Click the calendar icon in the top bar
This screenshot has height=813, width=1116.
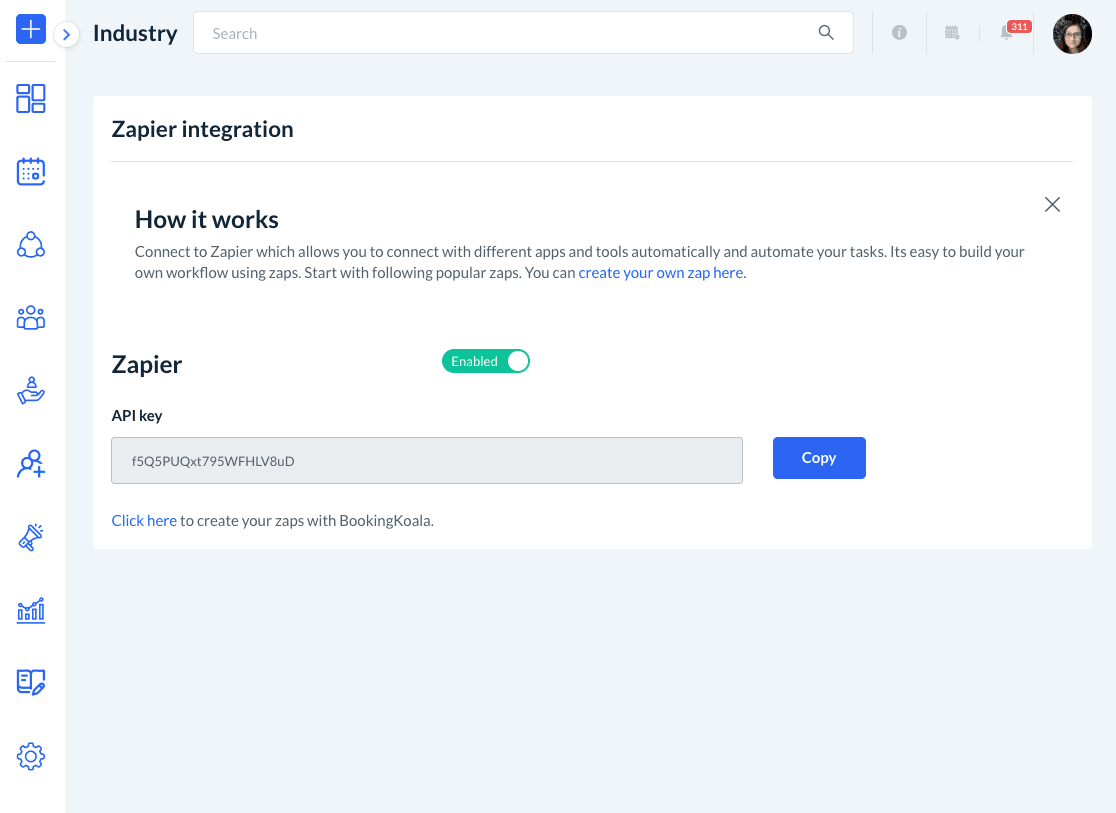[x=952, y=33]
